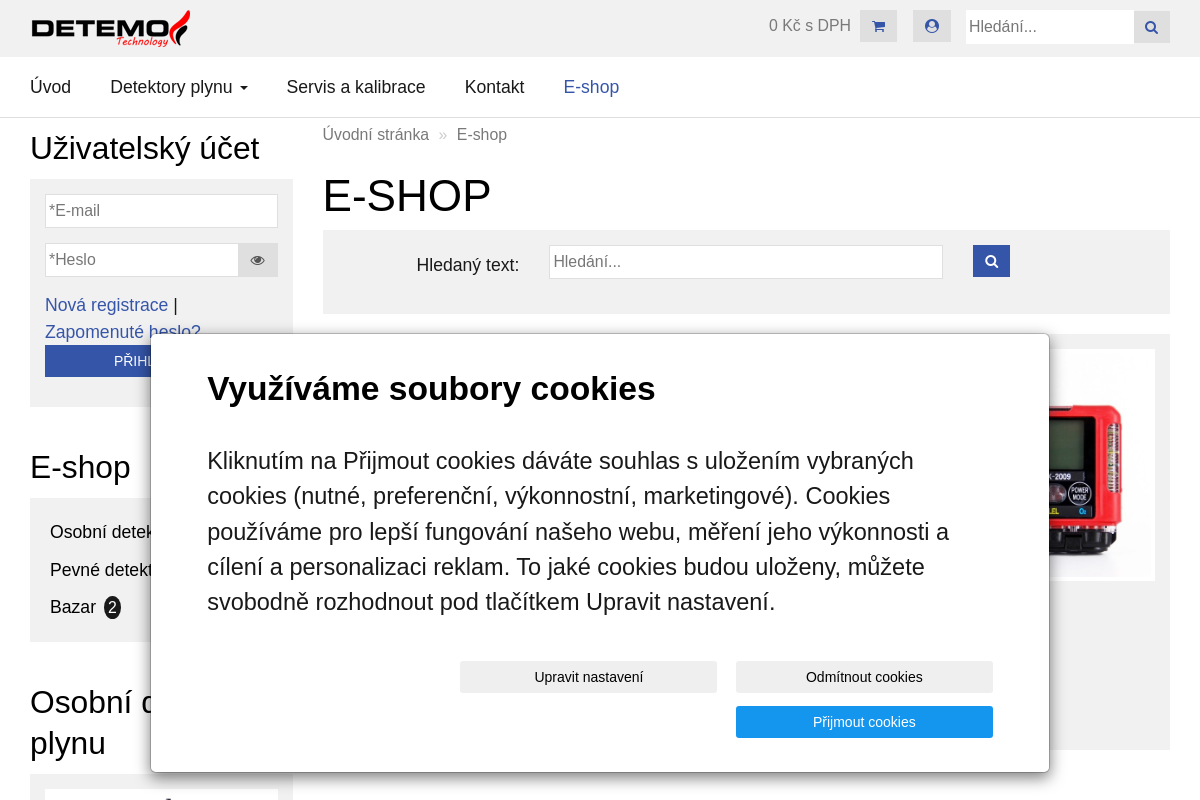Click the Odmítnout cookies button
The image size is (1200, 800).
864,677
